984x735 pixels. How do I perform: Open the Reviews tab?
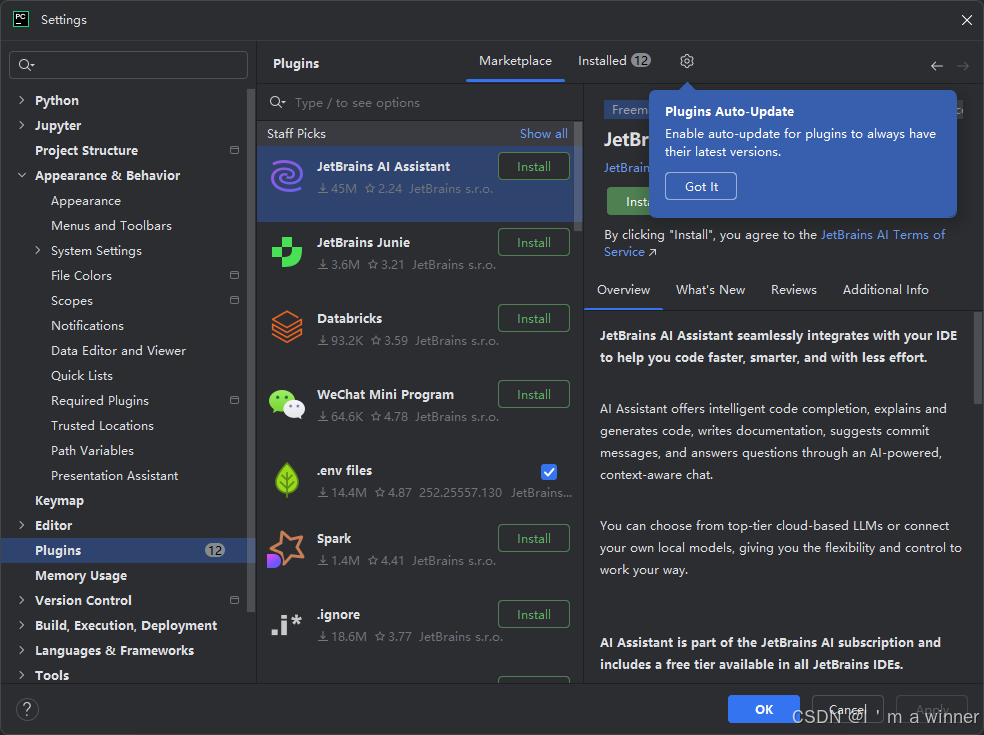pyautogui.click(x=794, y=290)
